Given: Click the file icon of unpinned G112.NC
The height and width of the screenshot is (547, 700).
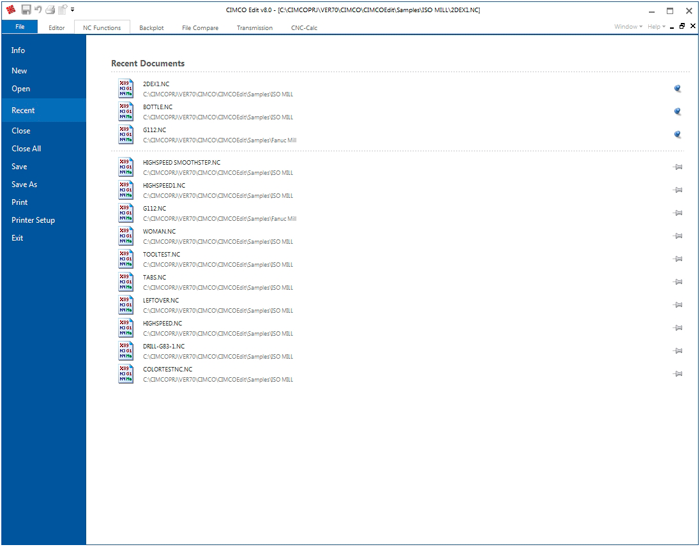Looking at the screenshot, I should (126, 213).
